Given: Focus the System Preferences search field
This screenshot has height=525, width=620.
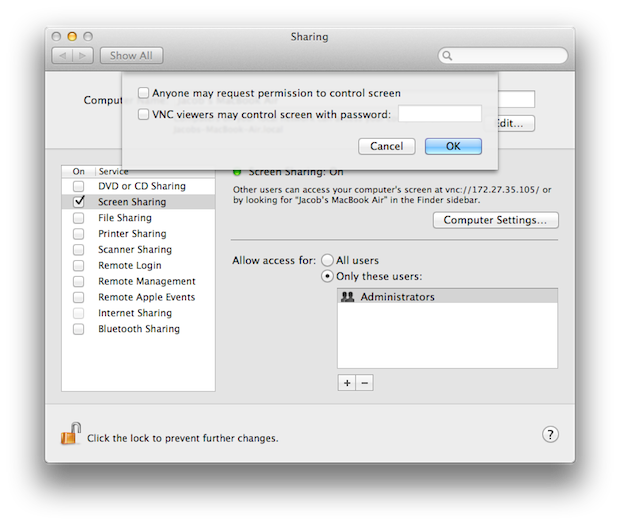Looking at the screenshot, I should tap(503, 55).
